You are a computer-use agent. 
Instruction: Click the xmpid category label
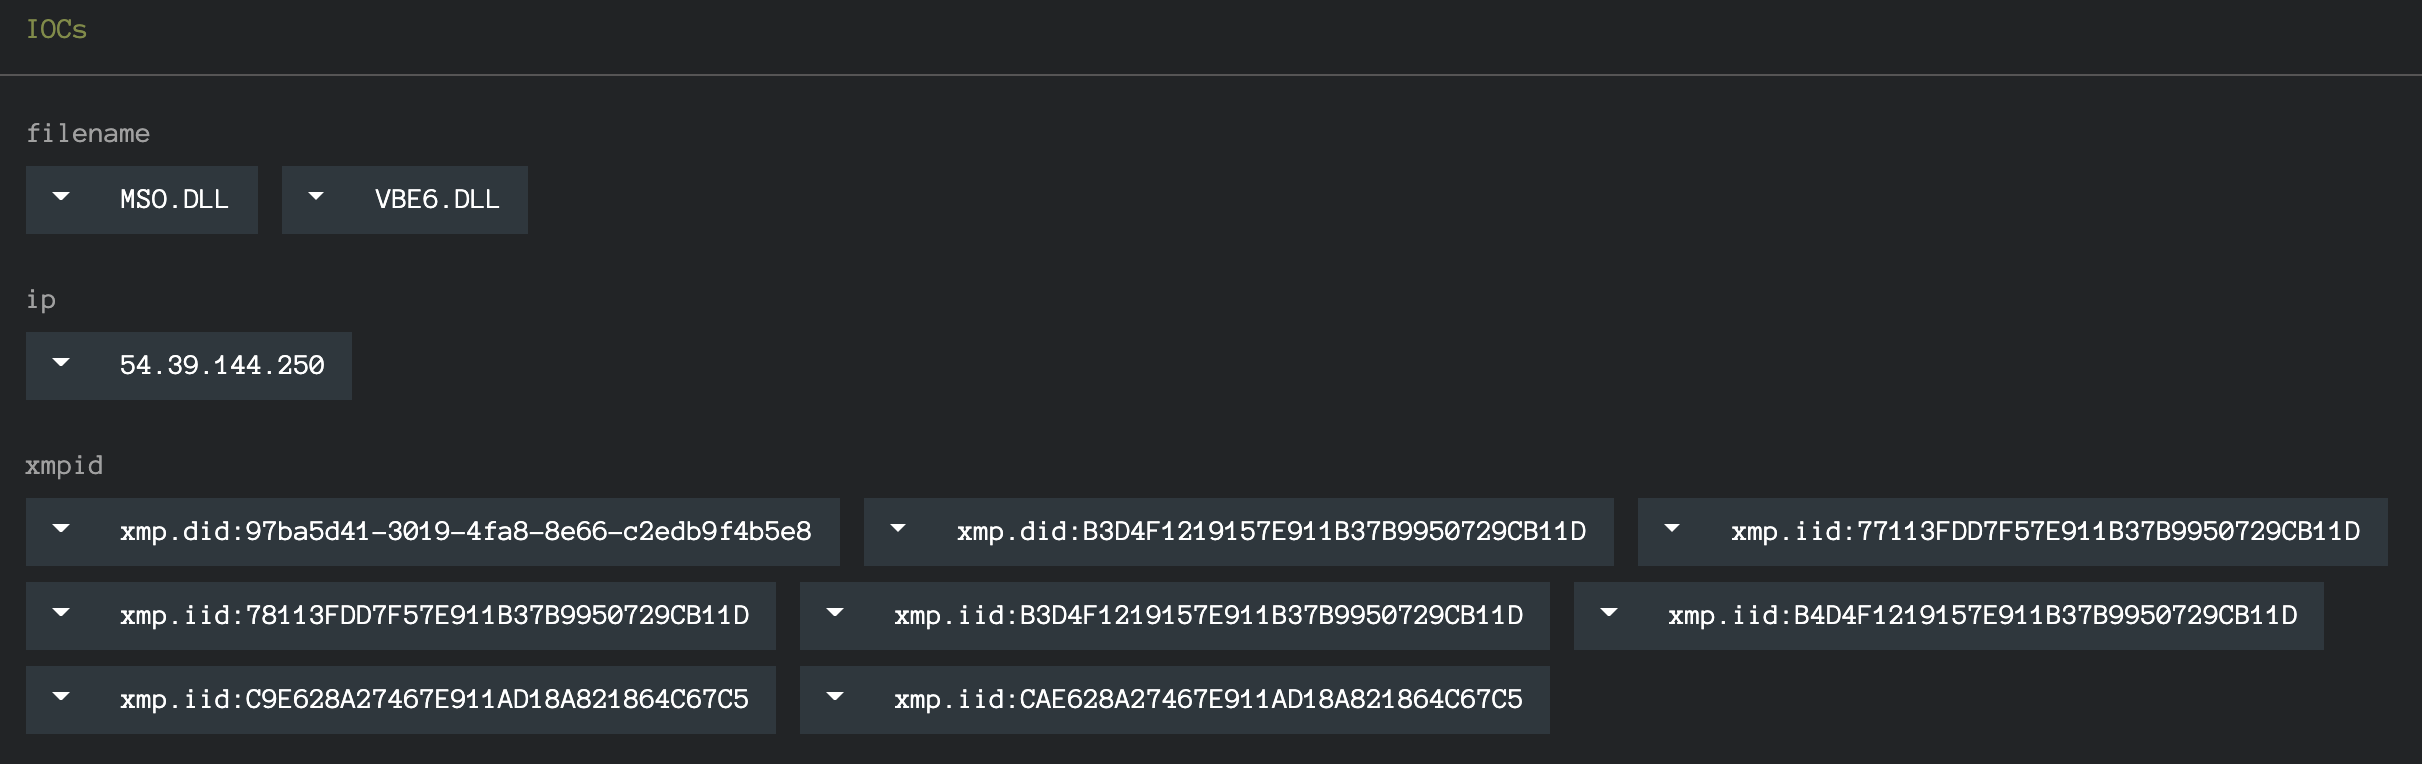click(x=64, y=466)
